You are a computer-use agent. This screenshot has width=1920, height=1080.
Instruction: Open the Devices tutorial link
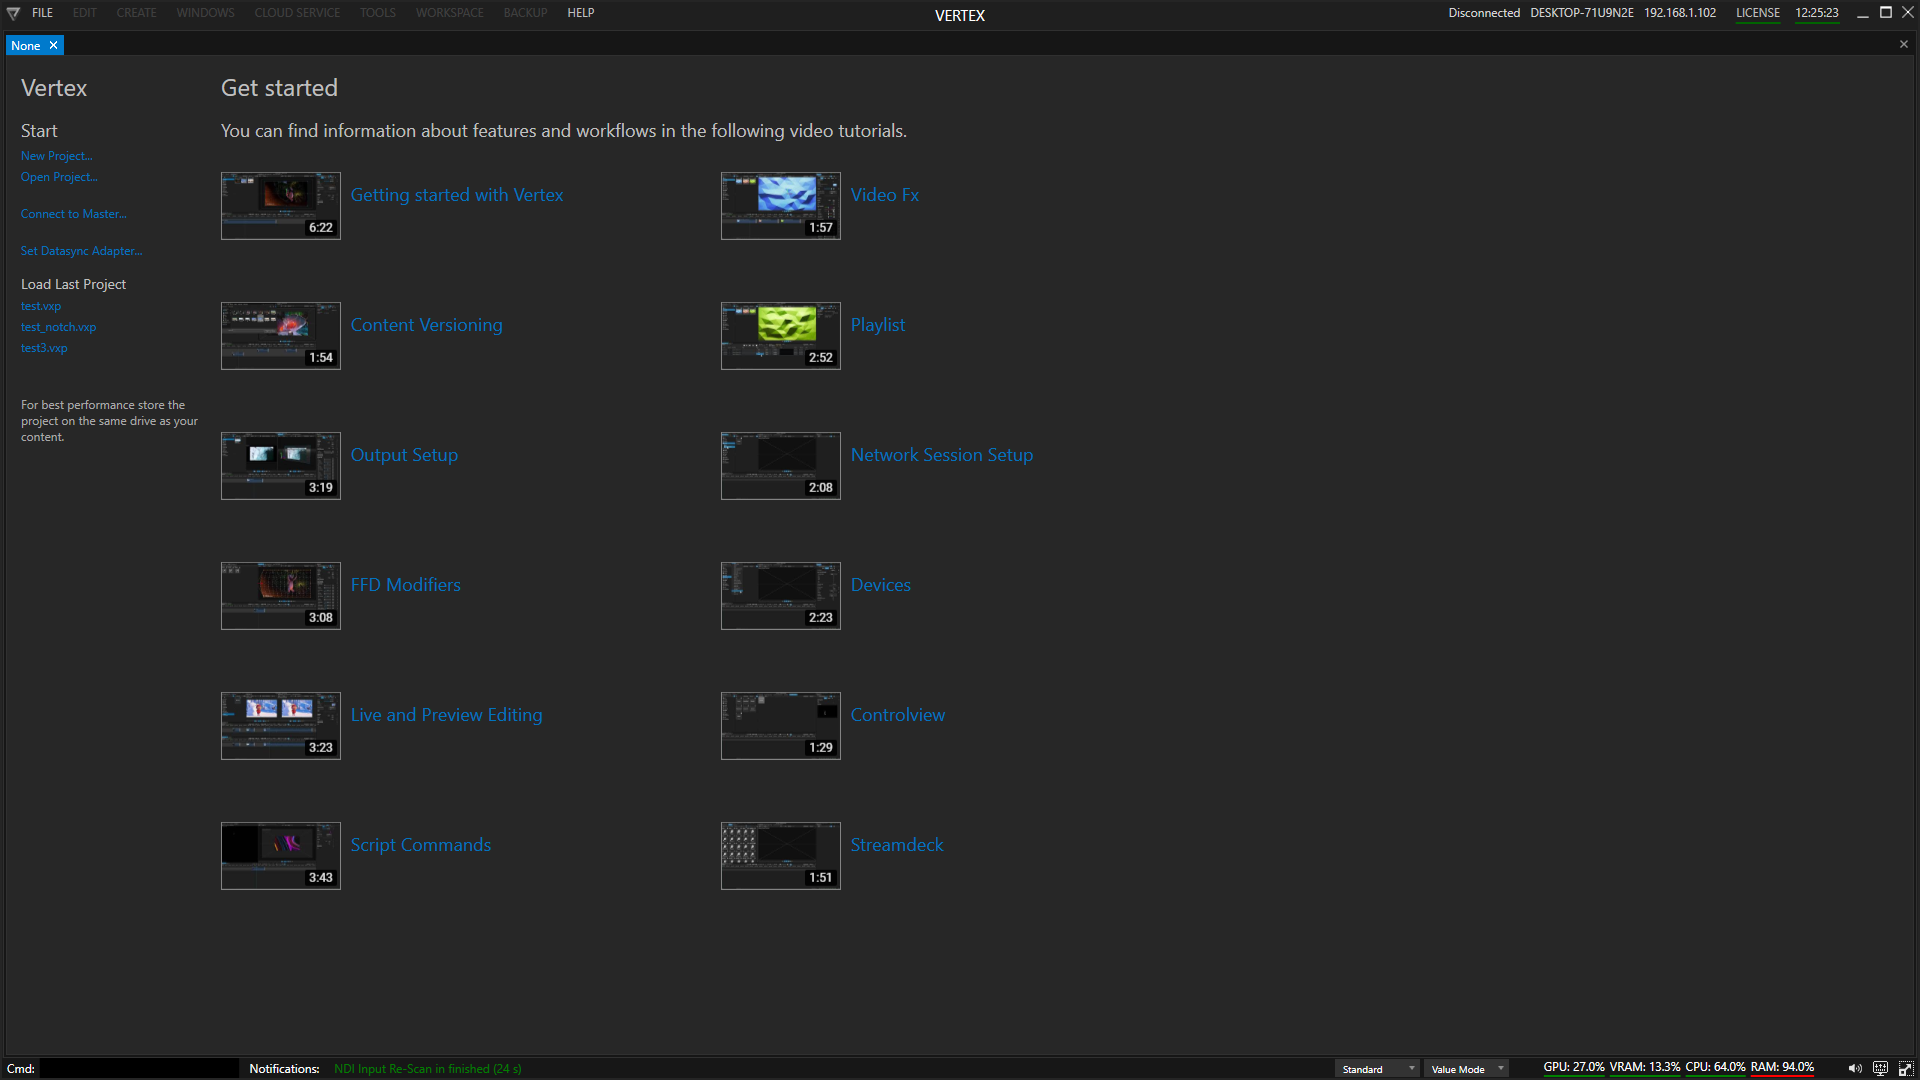pos(881,585)
